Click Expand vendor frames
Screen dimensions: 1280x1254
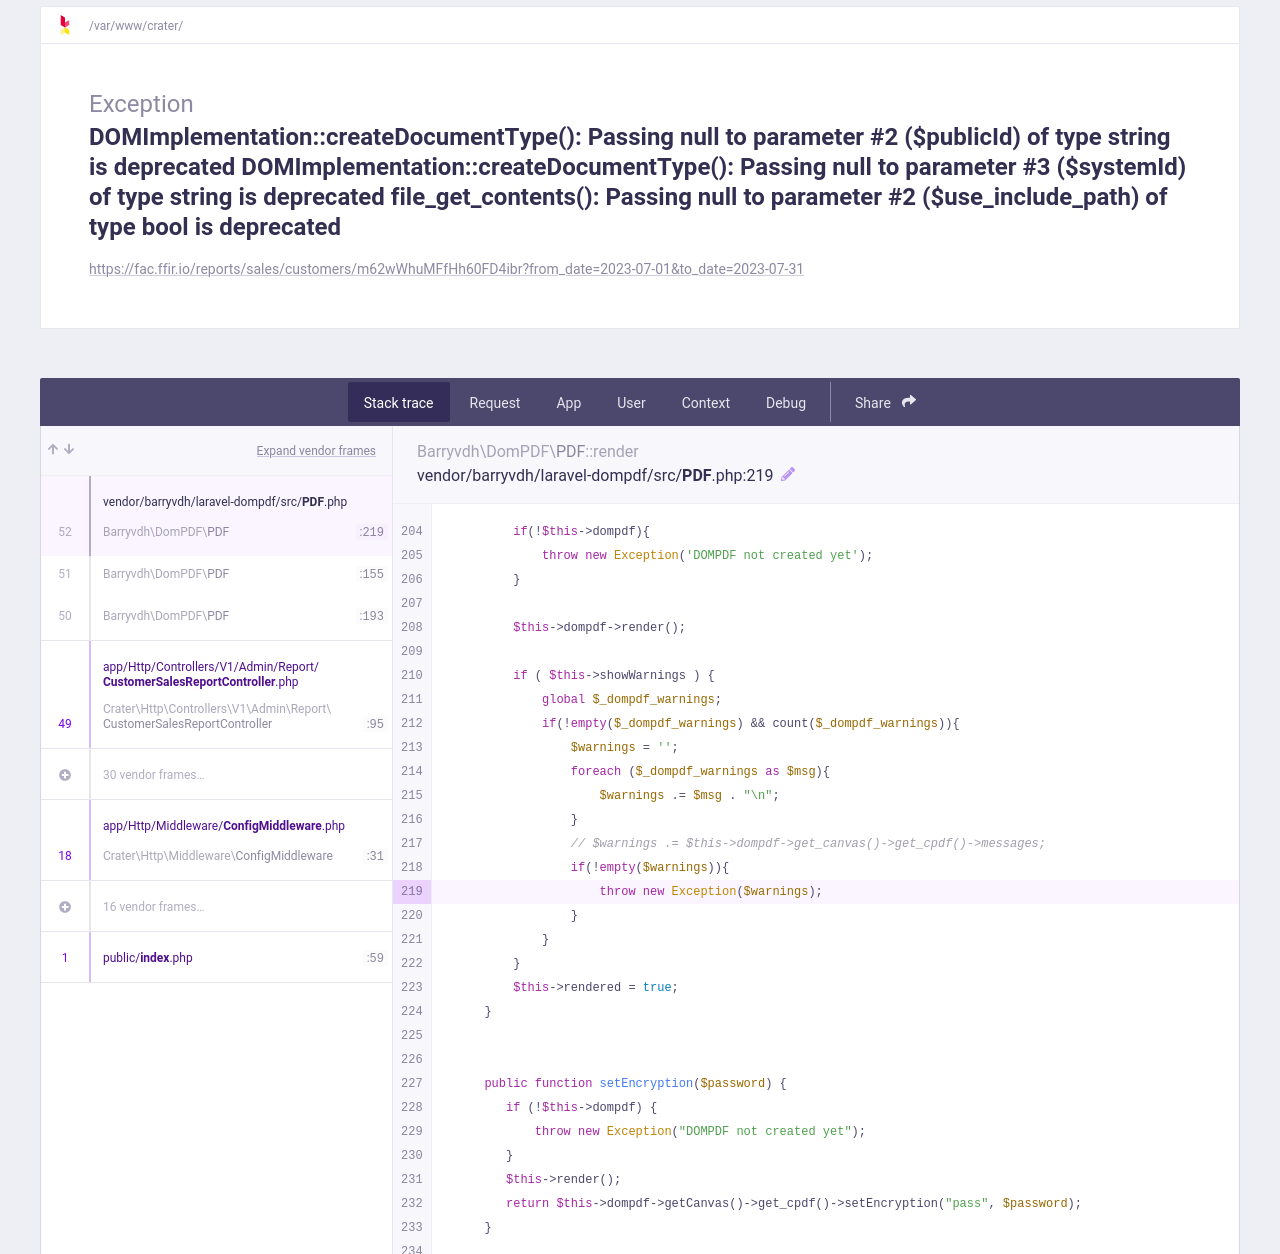(x=316, y=450)
